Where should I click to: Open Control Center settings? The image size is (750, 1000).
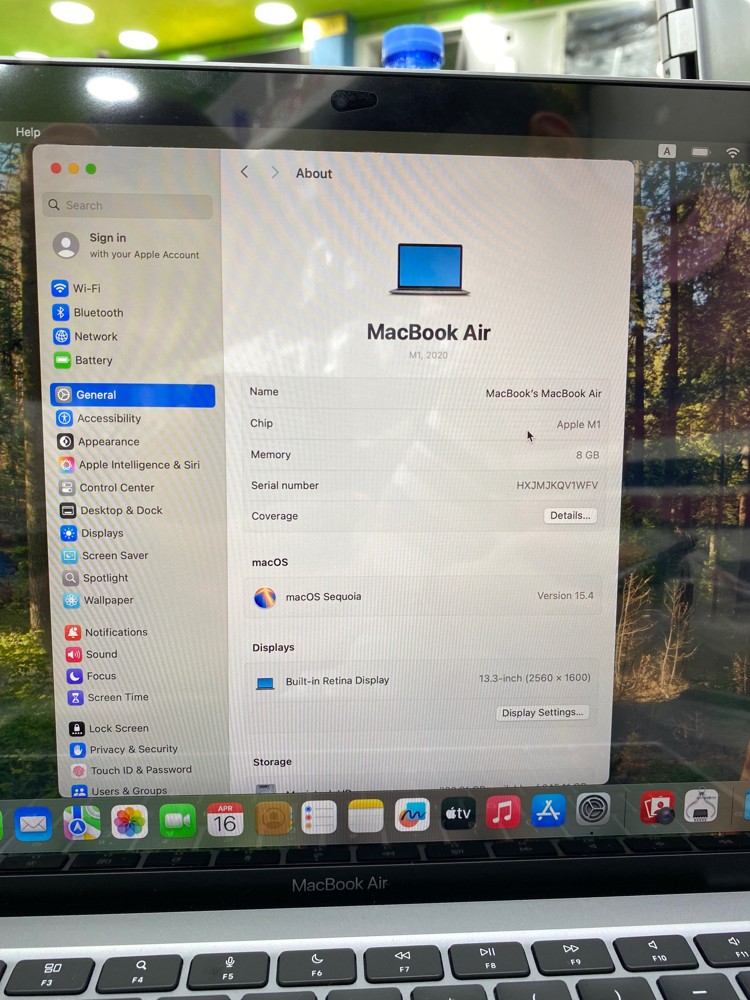[x=107, y=488]
